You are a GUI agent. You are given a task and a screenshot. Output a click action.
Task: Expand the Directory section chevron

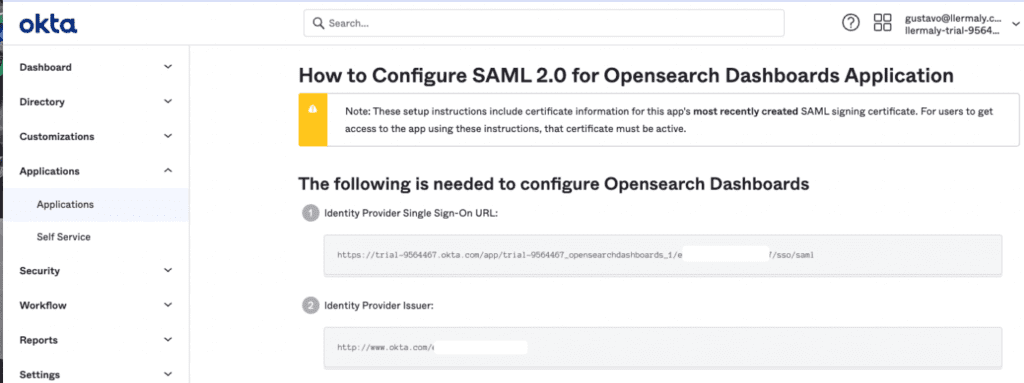pyautogui.click(x=168, y=101)
